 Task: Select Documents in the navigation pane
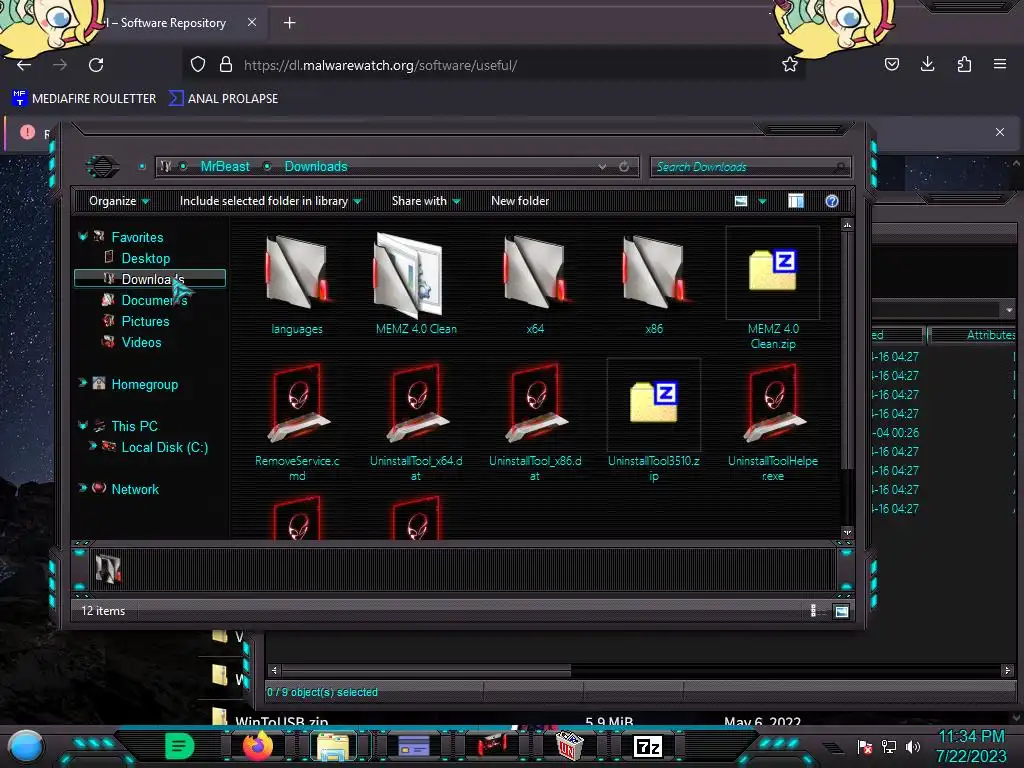pyautogui.click(x=154, y=300)
